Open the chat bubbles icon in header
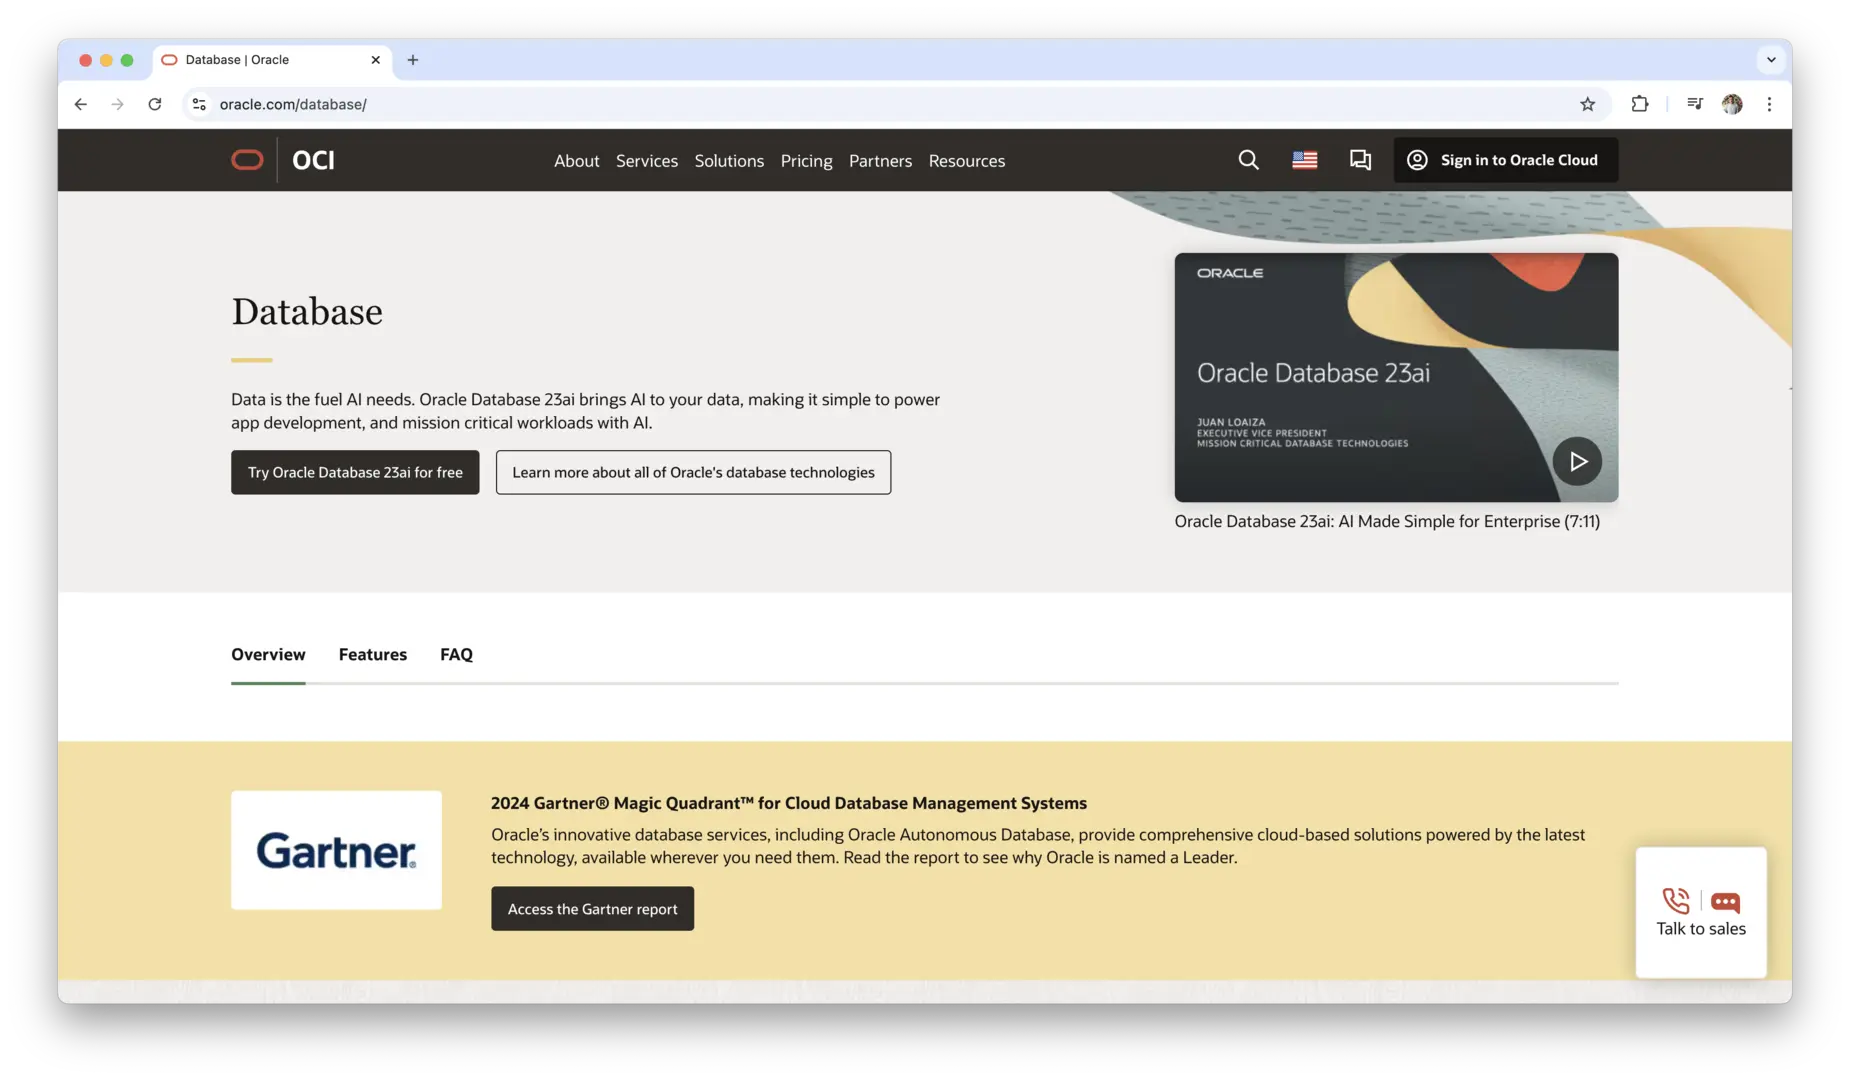This screenshot has height=1080, width=1850. pos(1360,160)
